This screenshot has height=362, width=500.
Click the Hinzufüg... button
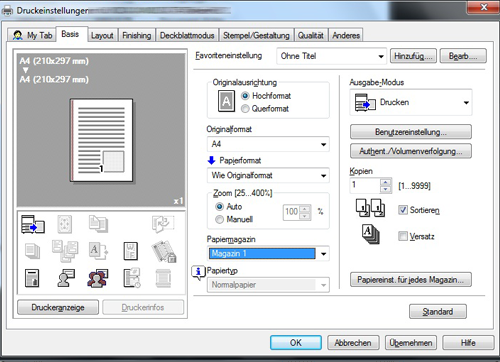pos(413,56)
